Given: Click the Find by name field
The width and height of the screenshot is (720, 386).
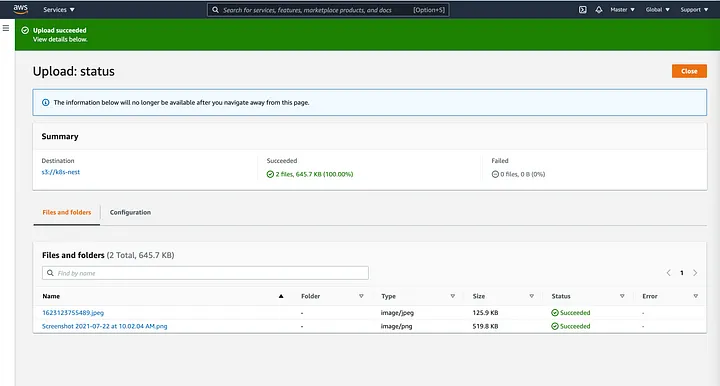Looking at the screenshot, I should (x=205, y=273).
